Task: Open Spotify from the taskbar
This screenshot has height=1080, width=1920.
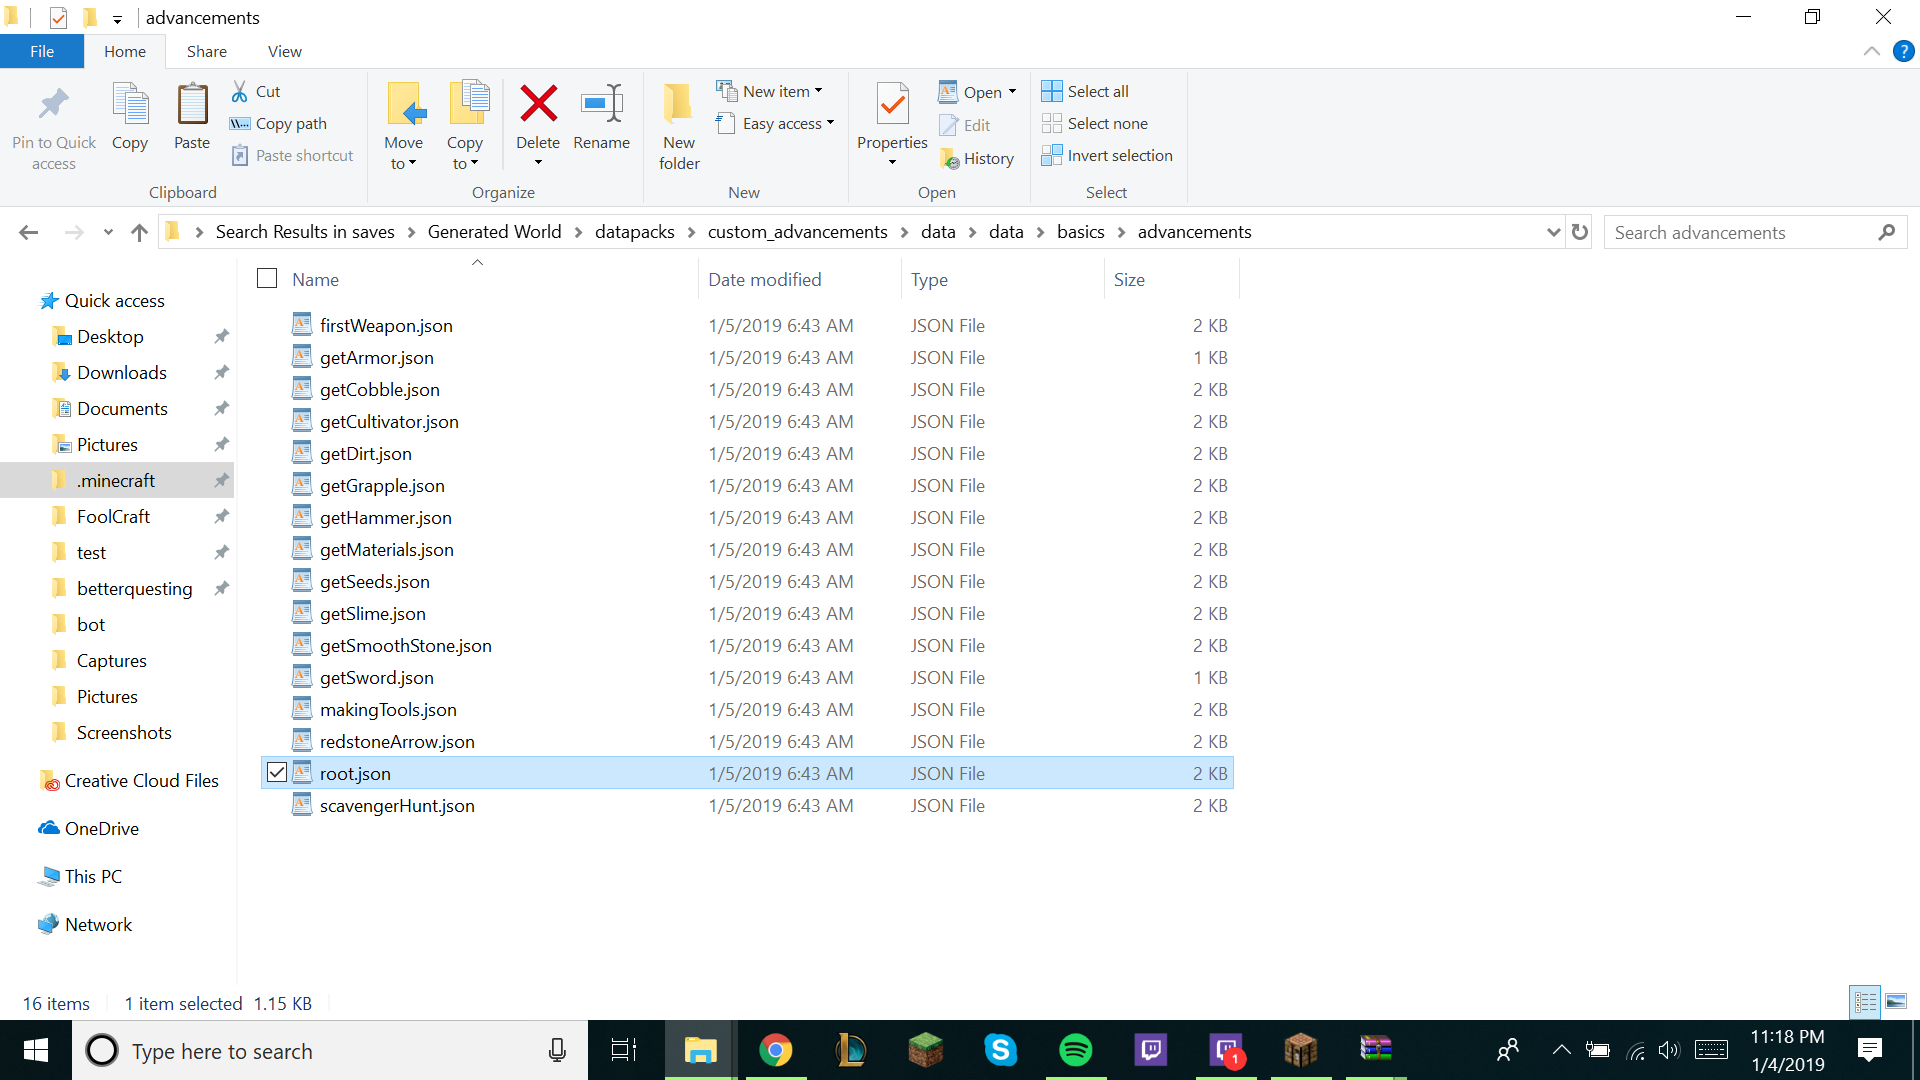Action: pos(1075,1050)
